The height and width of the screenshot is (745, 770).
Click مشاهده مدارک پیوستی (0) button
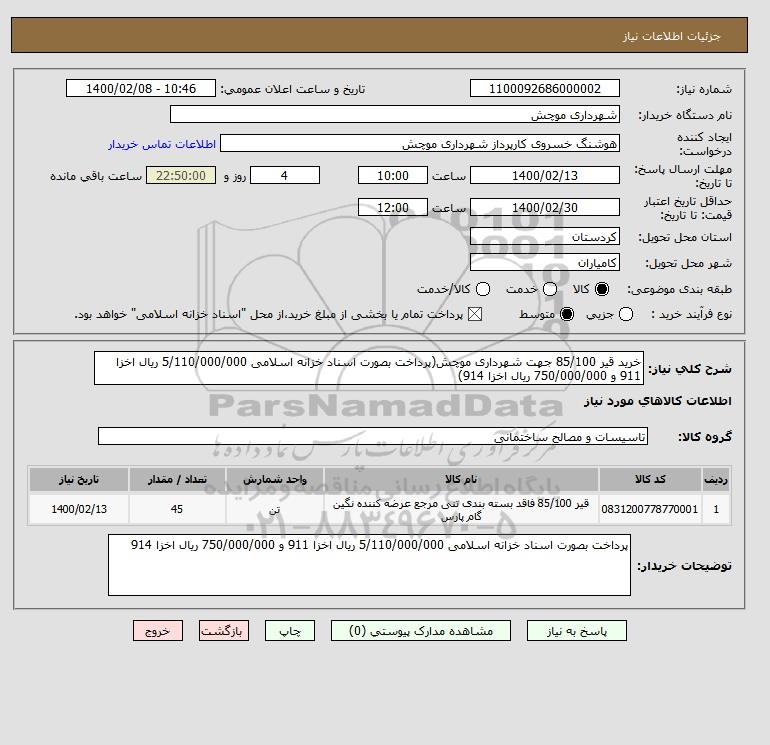click(x=421, y=631)
